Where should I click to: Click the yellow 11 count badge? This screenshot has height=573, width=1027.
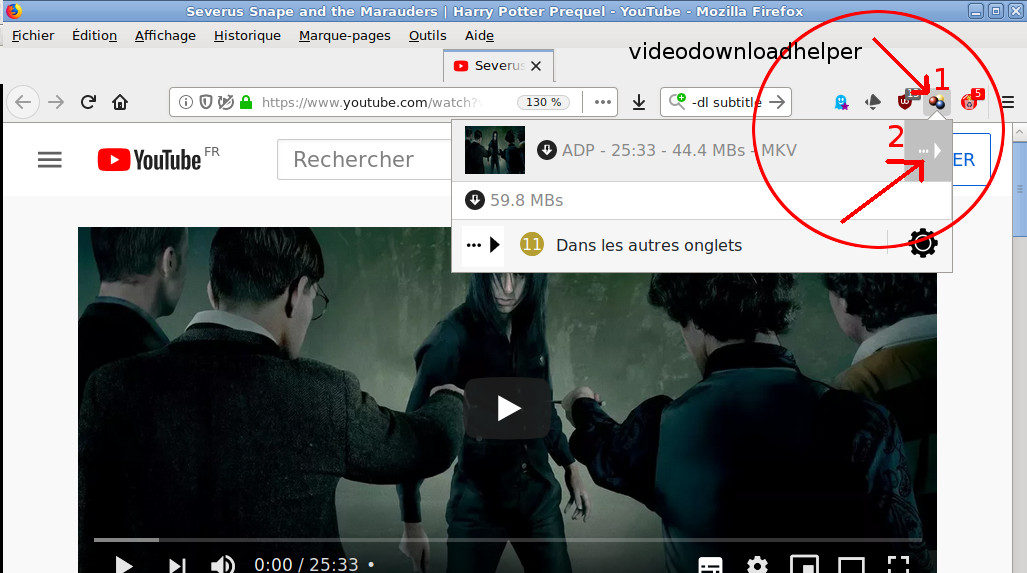532,245
